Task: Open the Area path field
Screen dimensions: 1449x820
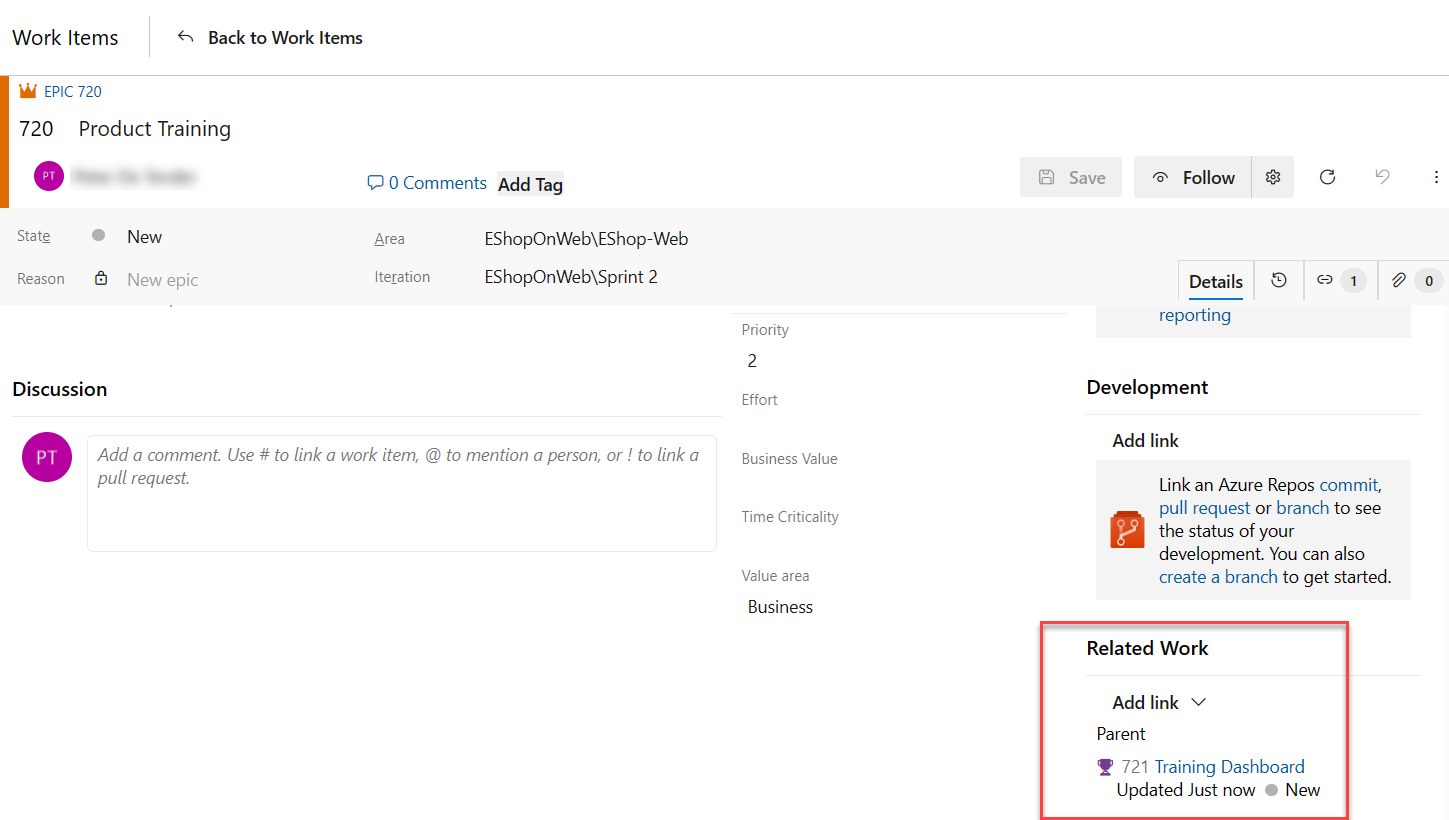Action: (x=586, y=239)
